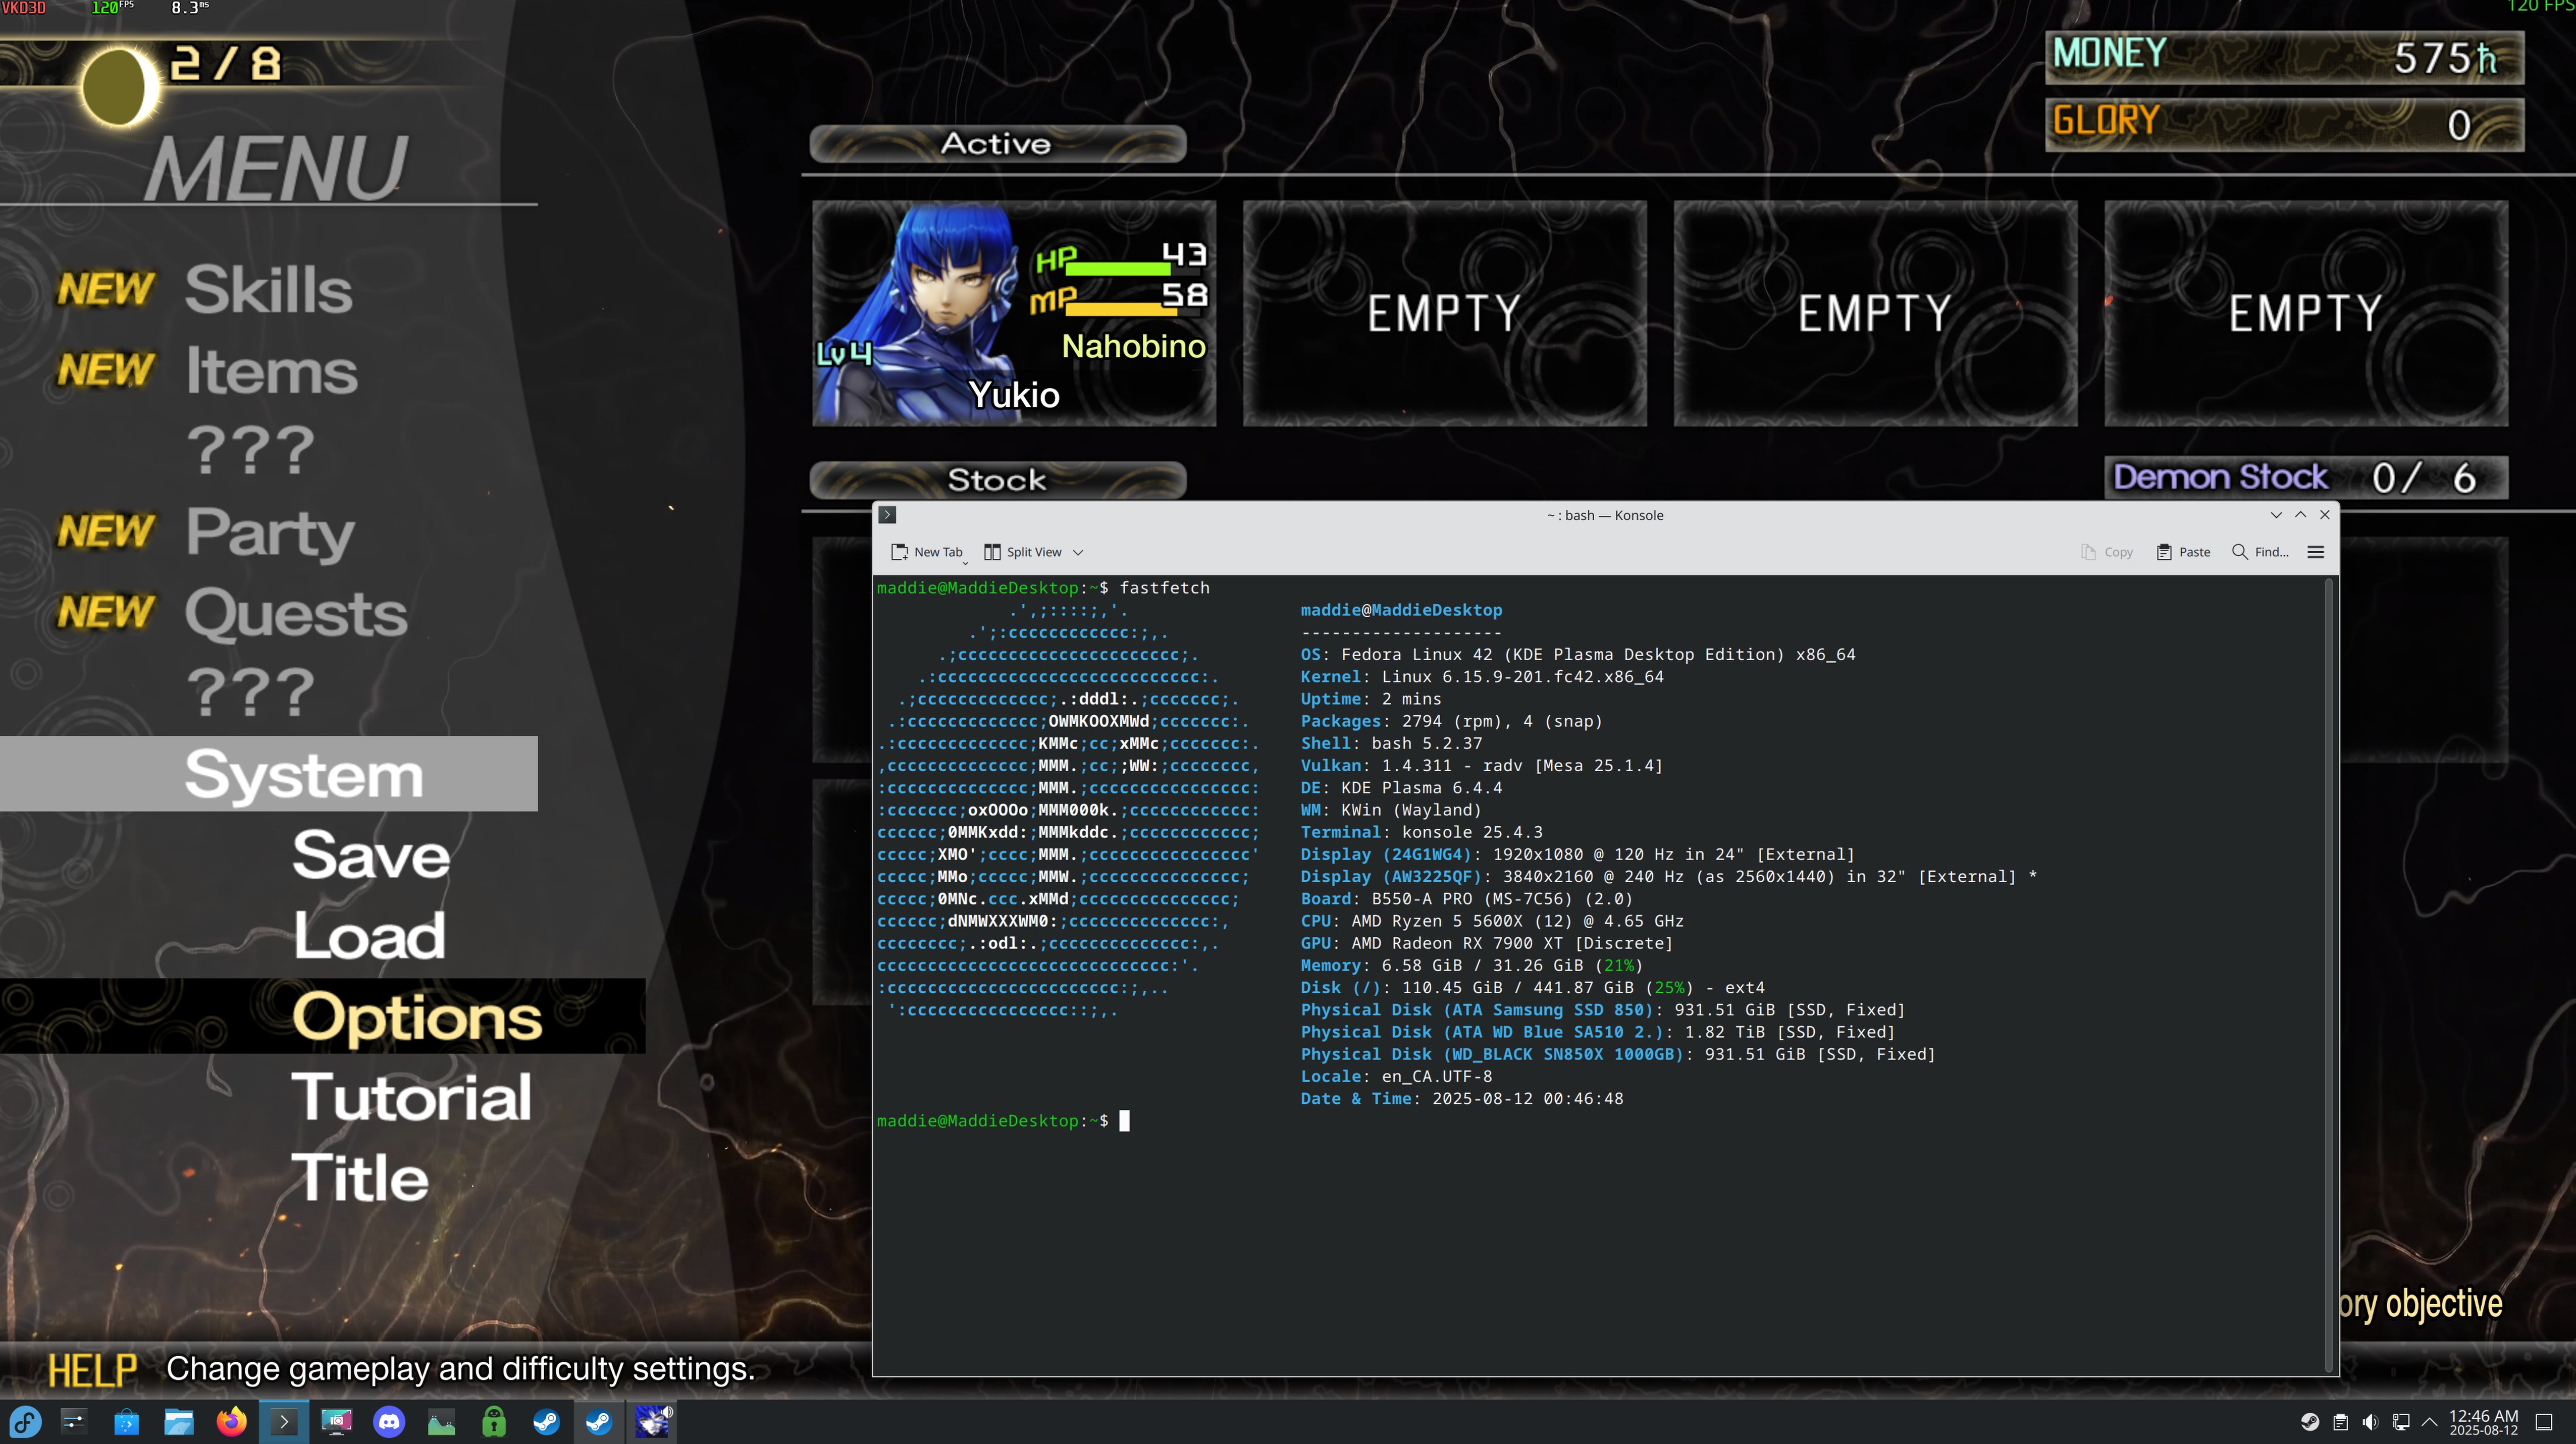
Task: Click the 'Locale: en_CA.UTF-8' line
Action: coord(1396,1077)
